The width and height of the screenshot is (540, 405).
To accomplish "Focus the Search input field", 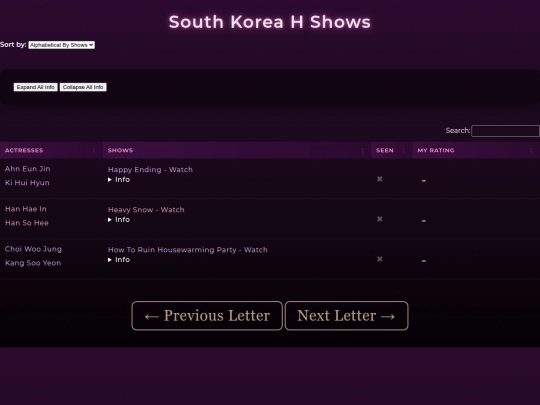I will pos(505,131).
